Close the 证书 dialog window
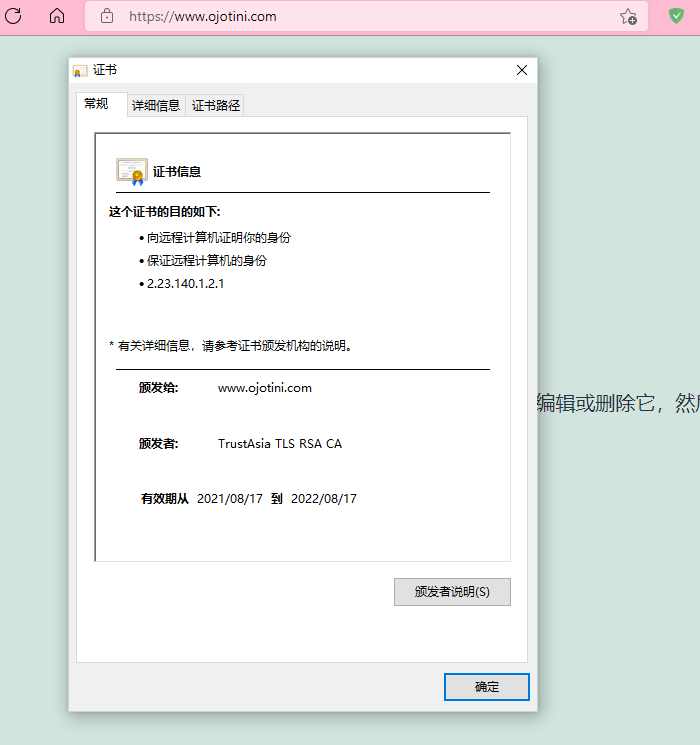This screenshot has height=745, width=700. 522,70
